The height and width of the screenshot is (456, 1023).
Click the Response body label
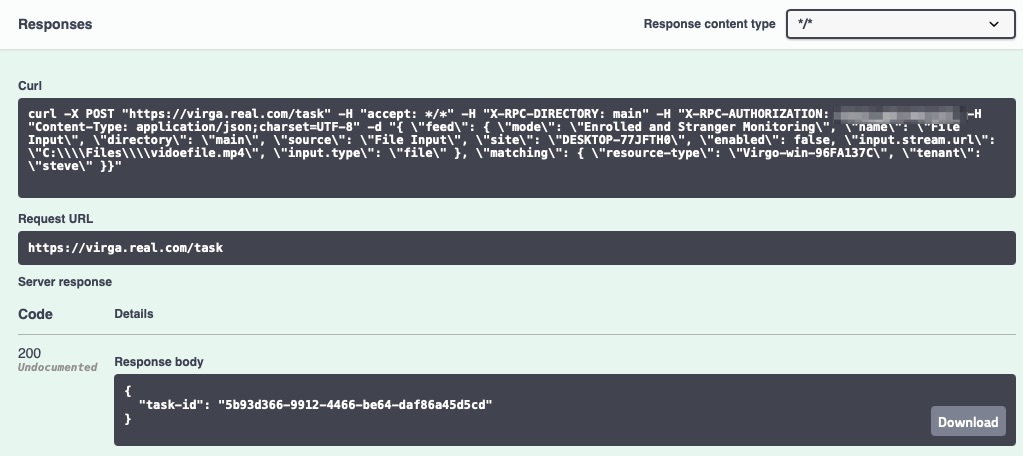160,362
